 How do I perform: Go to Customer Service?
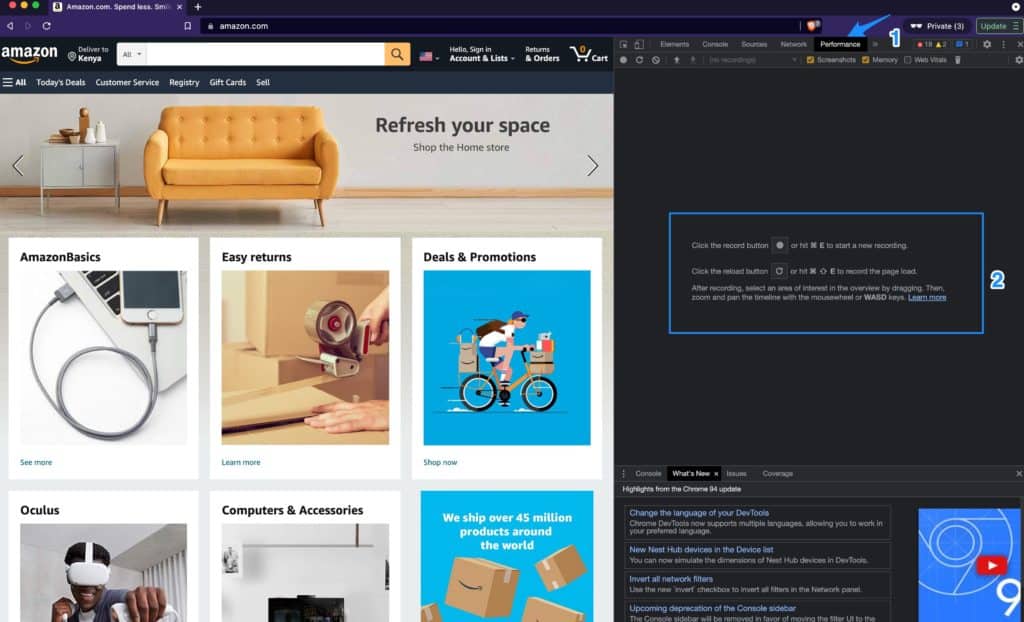[x=127, y=82]
